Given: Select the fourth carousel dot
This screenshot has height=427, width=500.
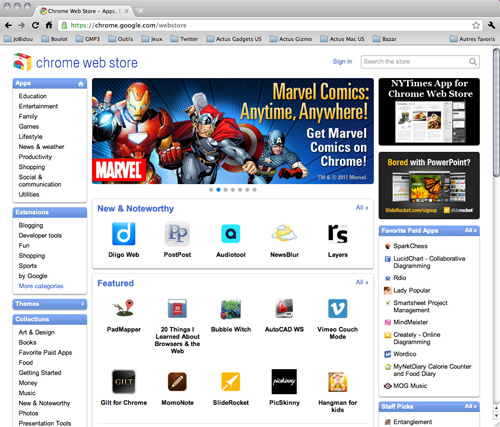Looking at the screenshot, I should click(233, 190).
